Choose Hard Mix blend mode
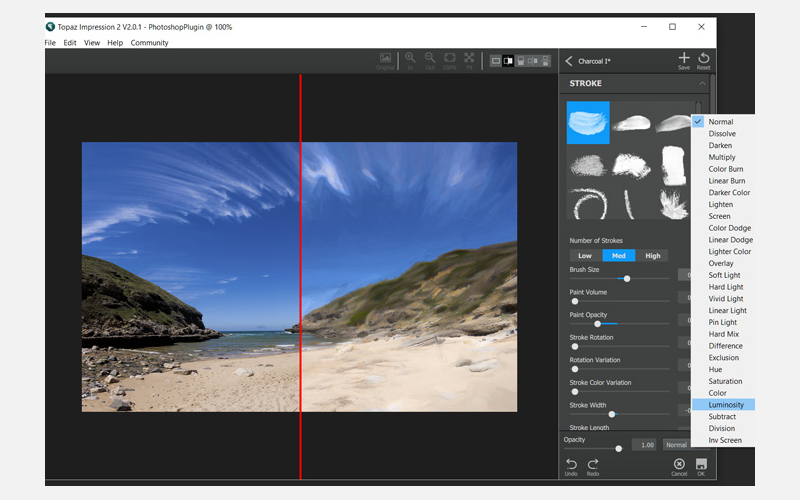800x500 pixels. 723,334
